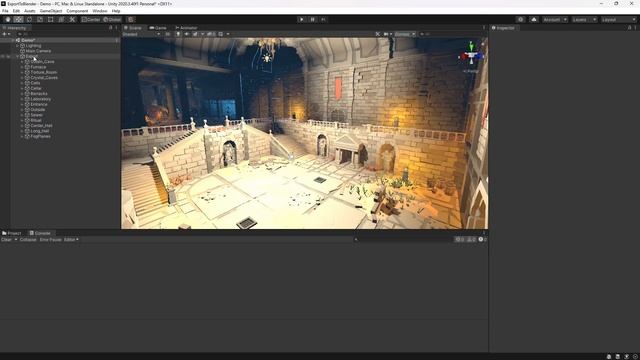
Task: Open the Layers dropdown
Action: 584,19
